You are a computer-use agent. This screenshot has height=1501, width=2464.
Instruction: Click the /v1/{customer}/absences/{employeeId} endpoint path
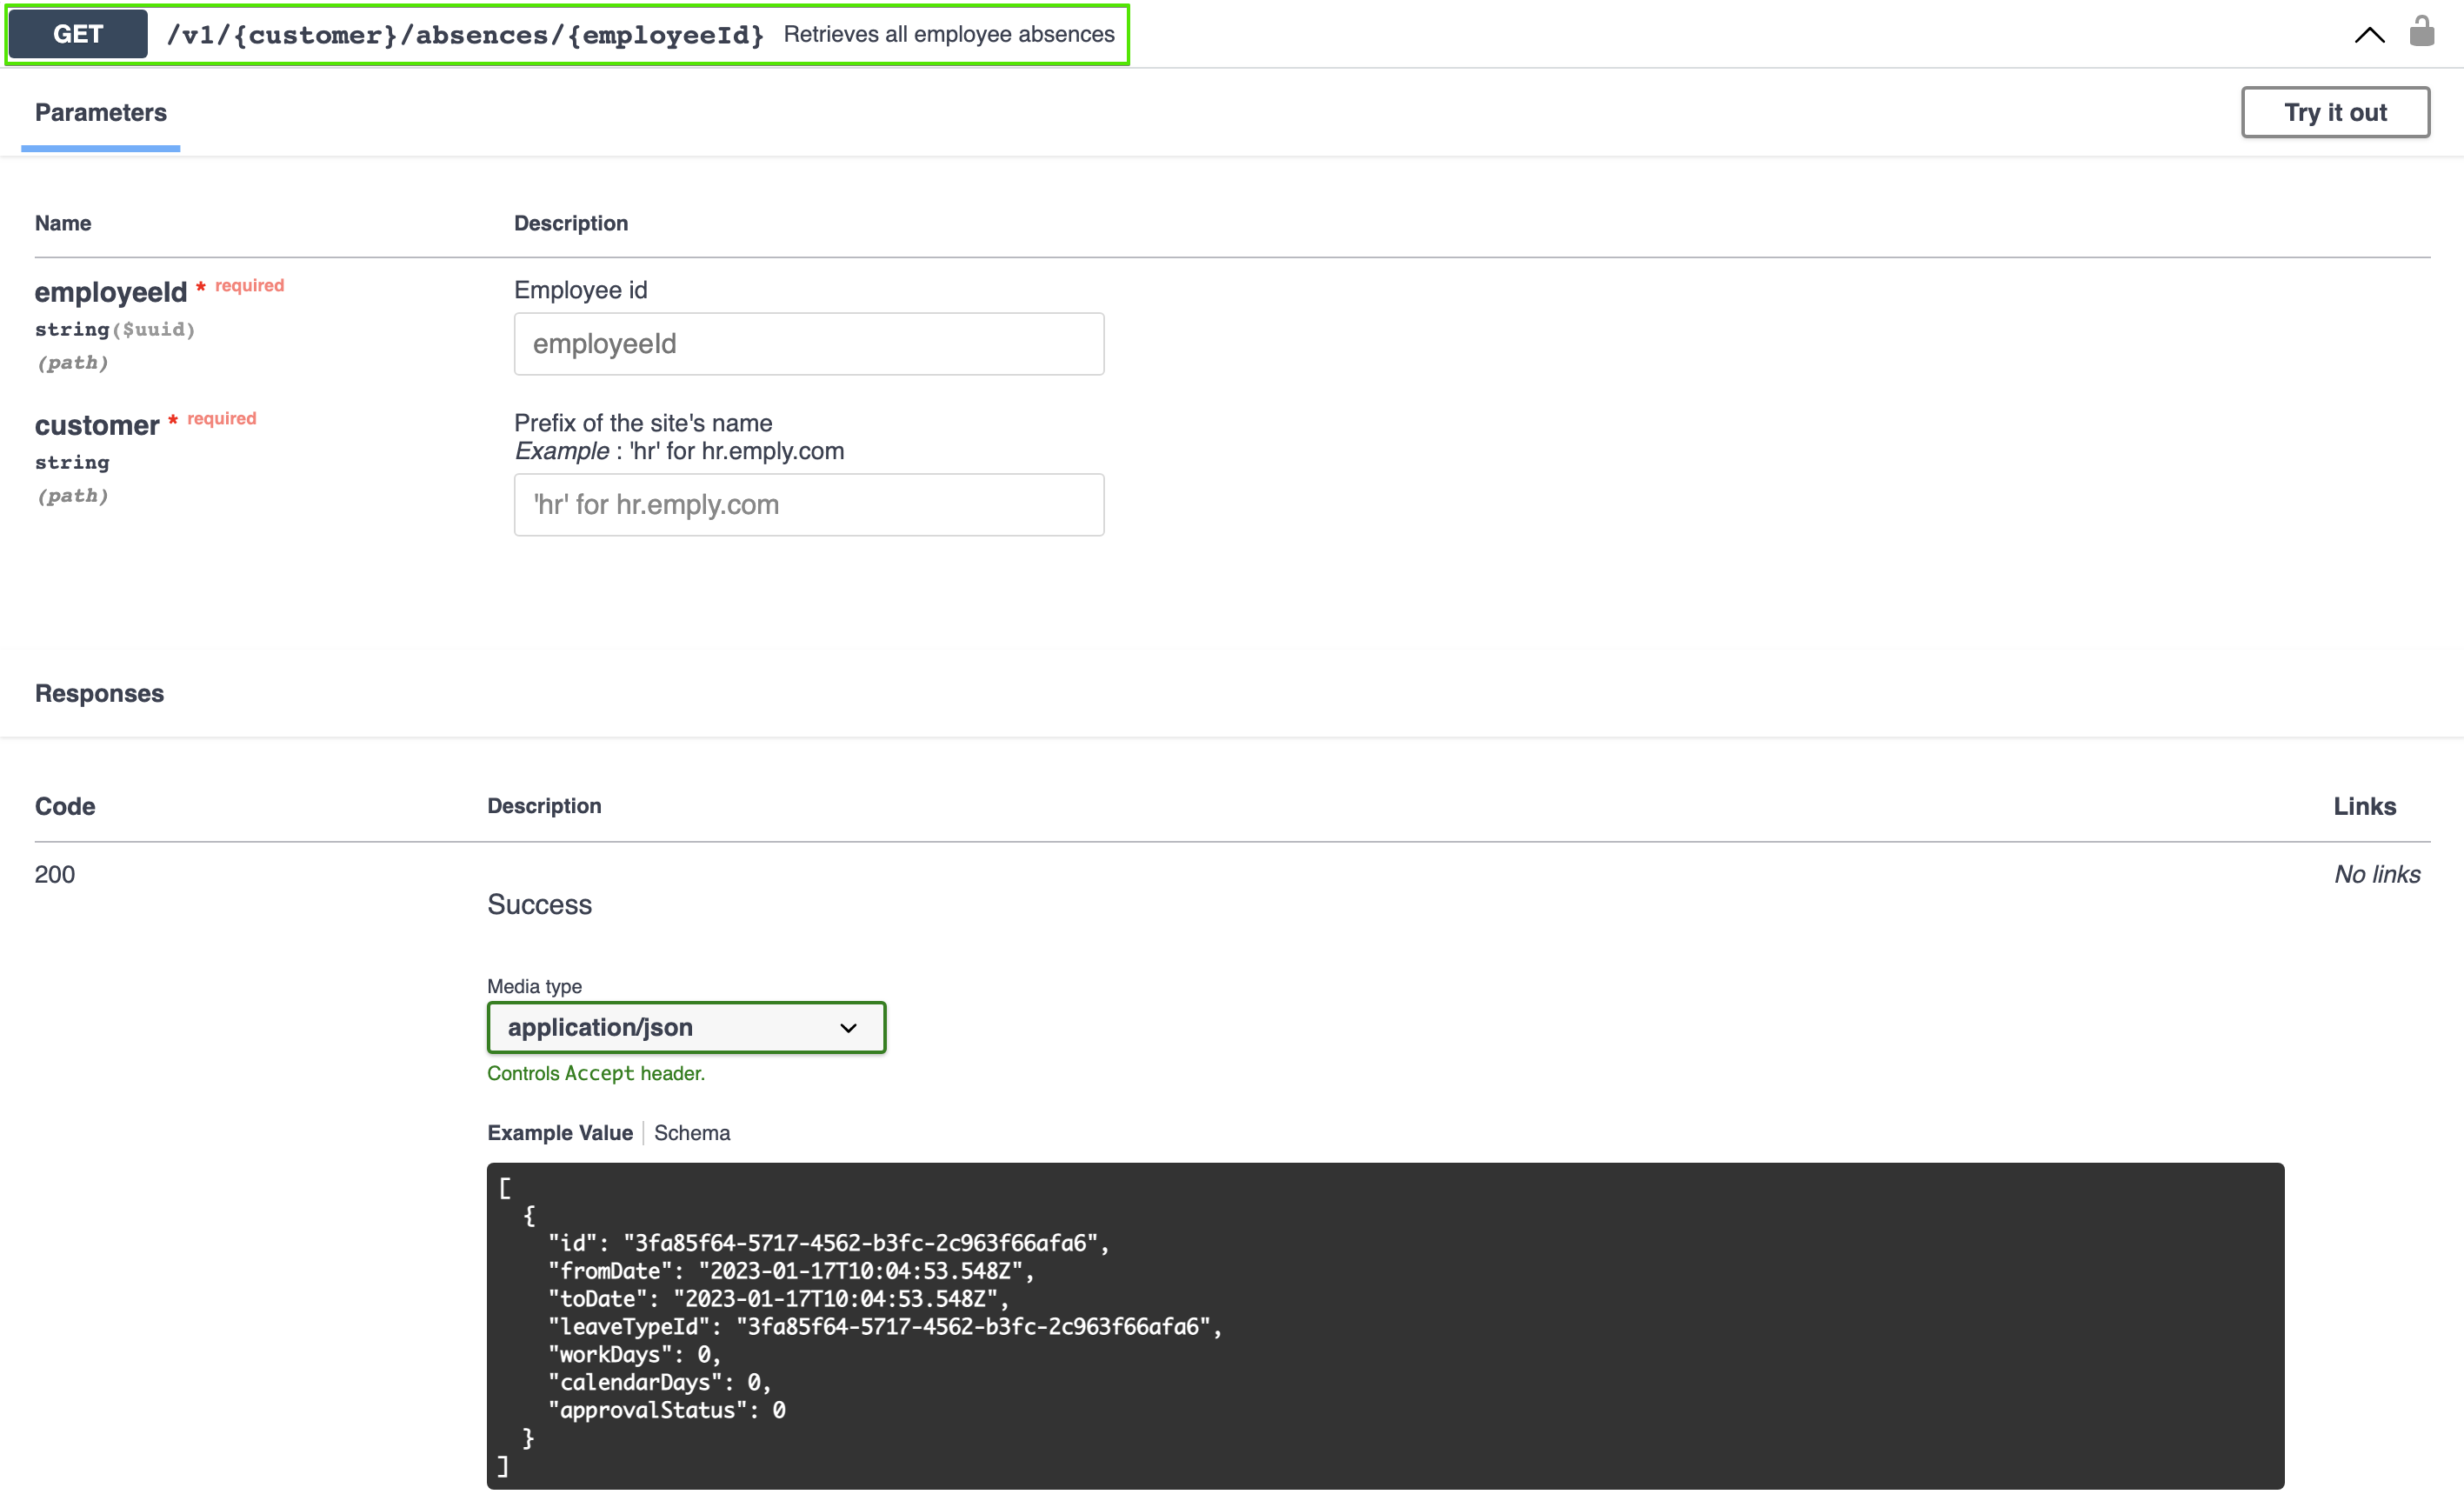tap(465, 35)
